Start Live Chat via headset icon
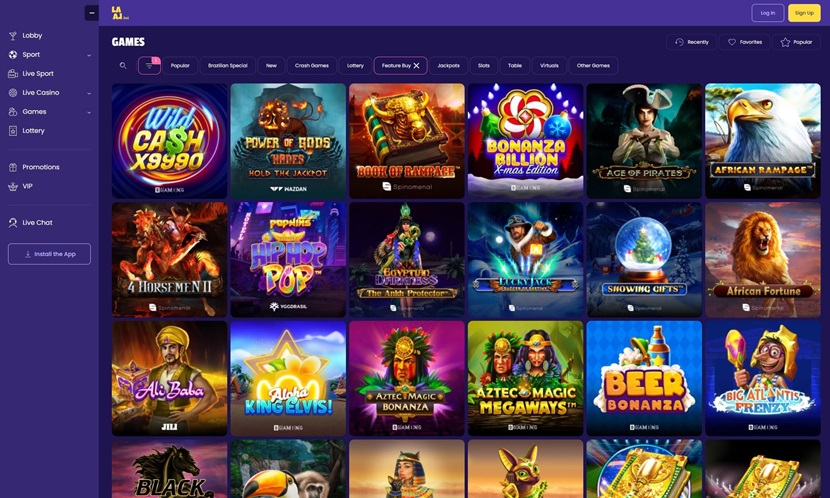 point(13,223)
